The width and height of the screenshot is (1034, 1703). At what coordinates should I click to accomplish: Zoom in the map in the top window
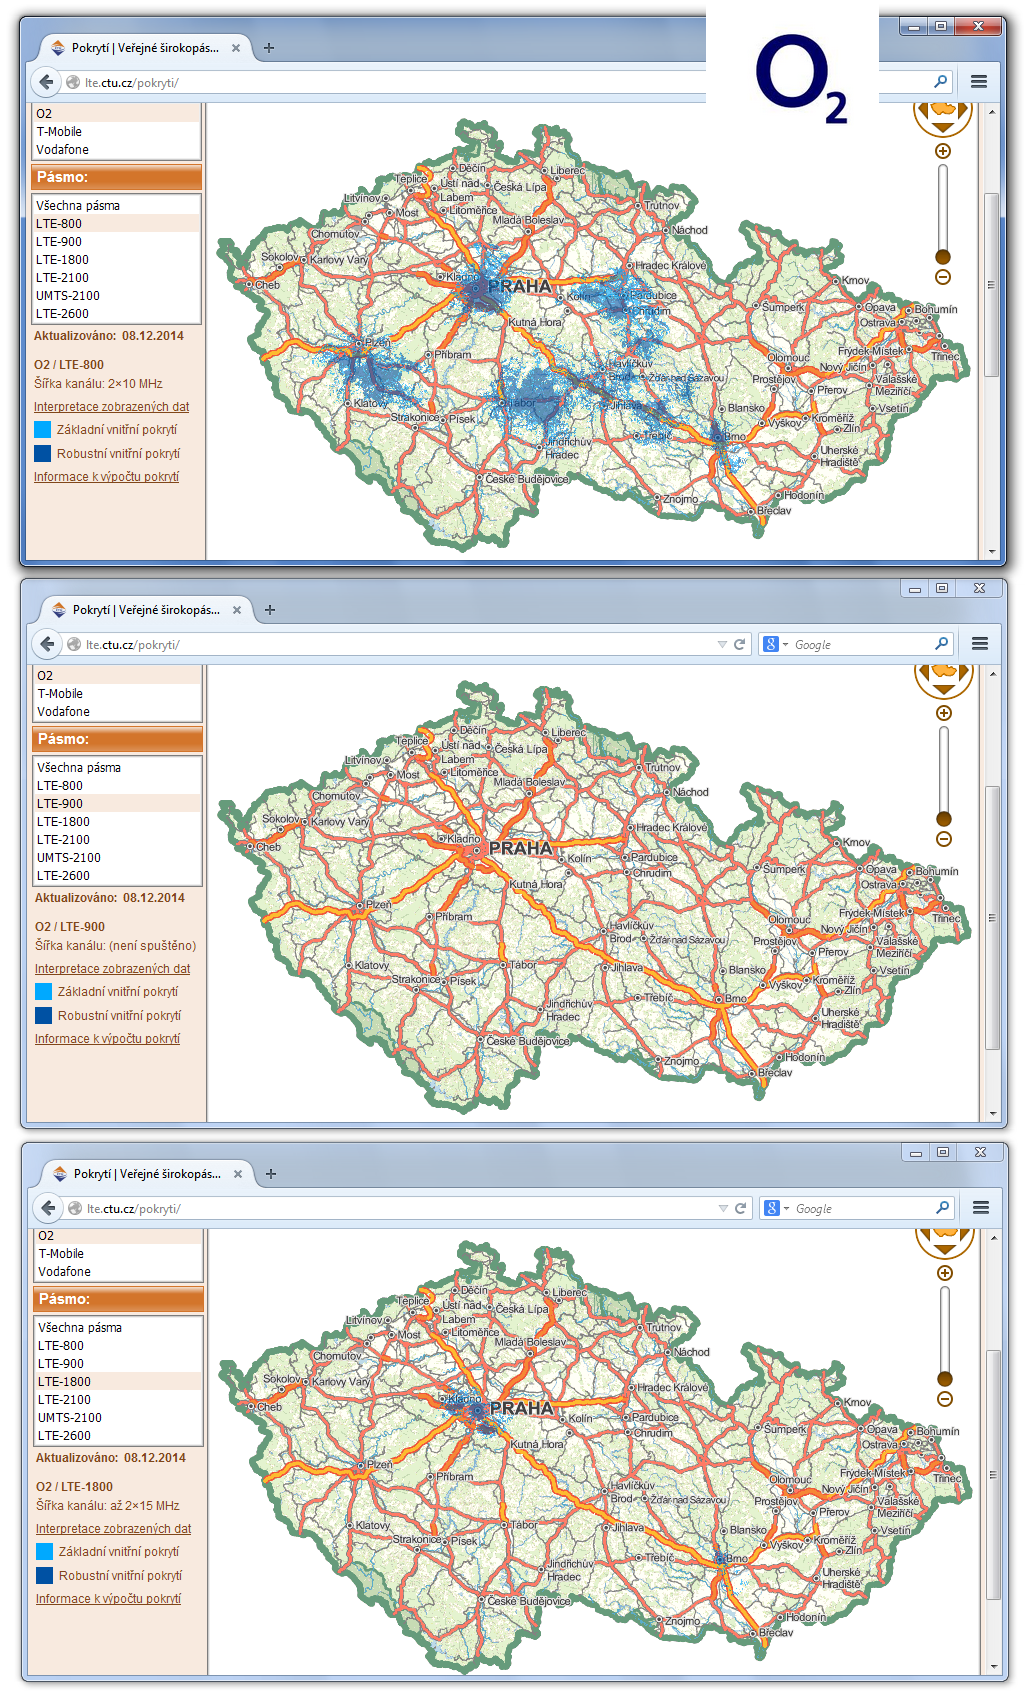[942, 151]
